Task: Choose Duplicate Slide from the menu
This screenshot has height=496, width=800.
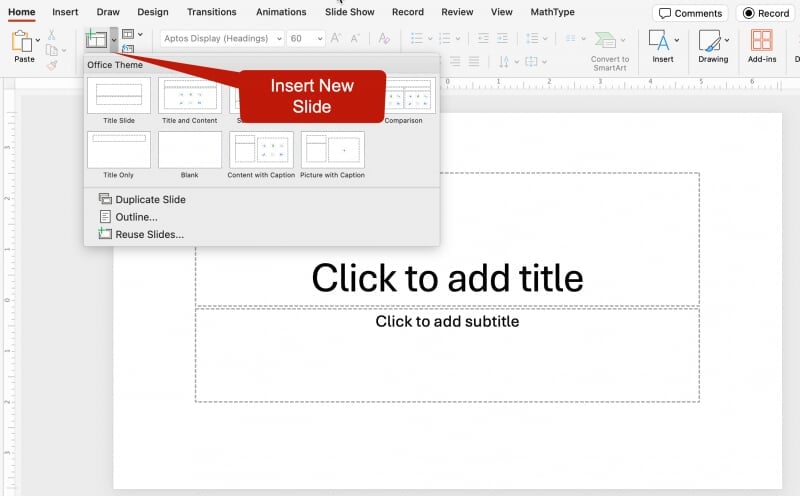Action: pyautogui.click(x=142, y=200)
